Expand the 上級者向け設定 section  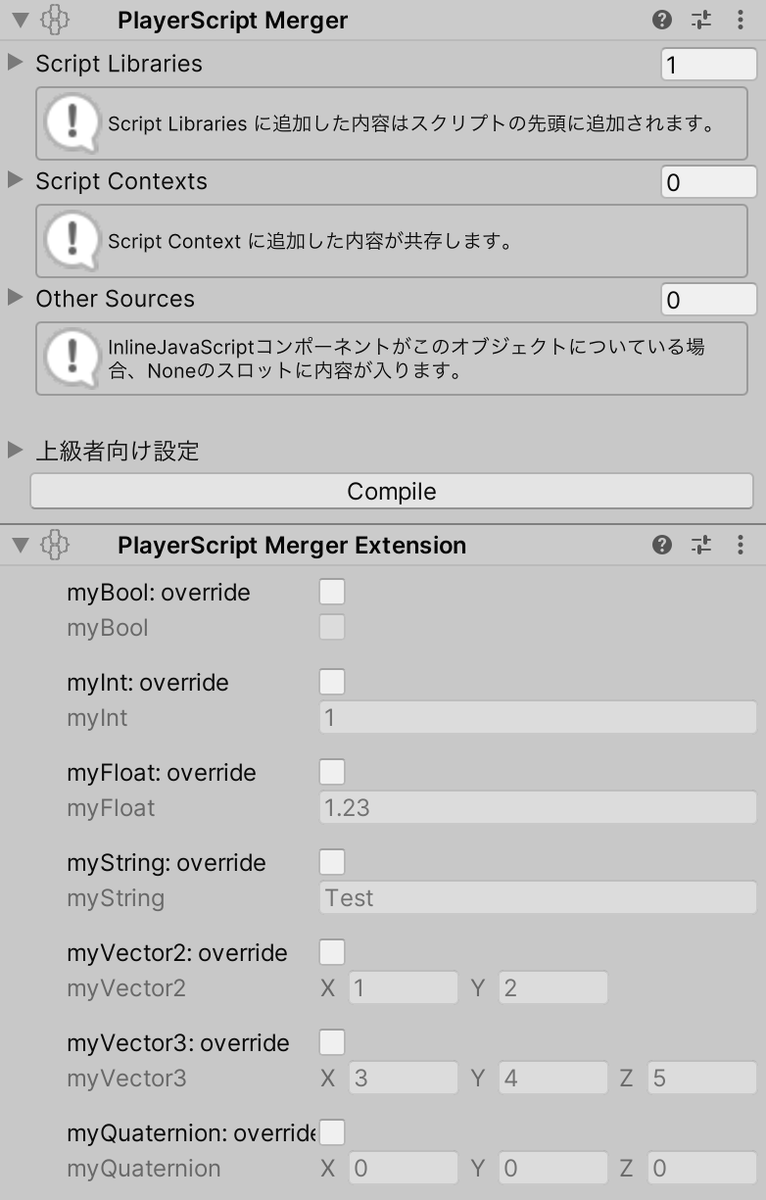[15, 450]
